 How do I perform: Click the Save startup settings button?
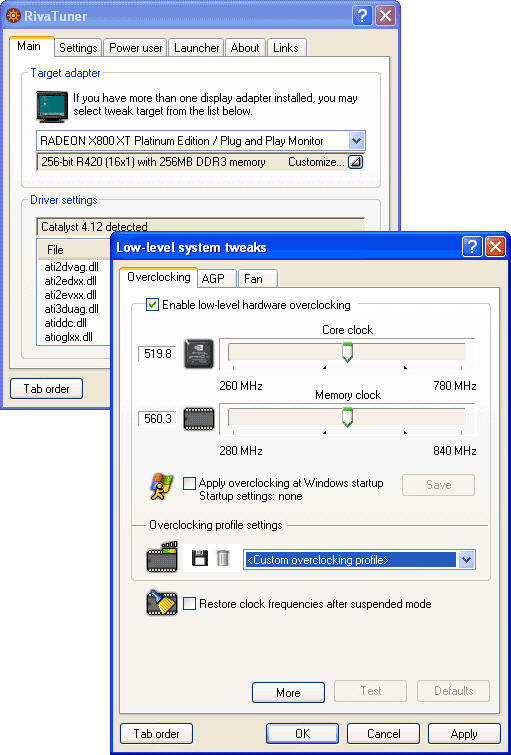438,485
